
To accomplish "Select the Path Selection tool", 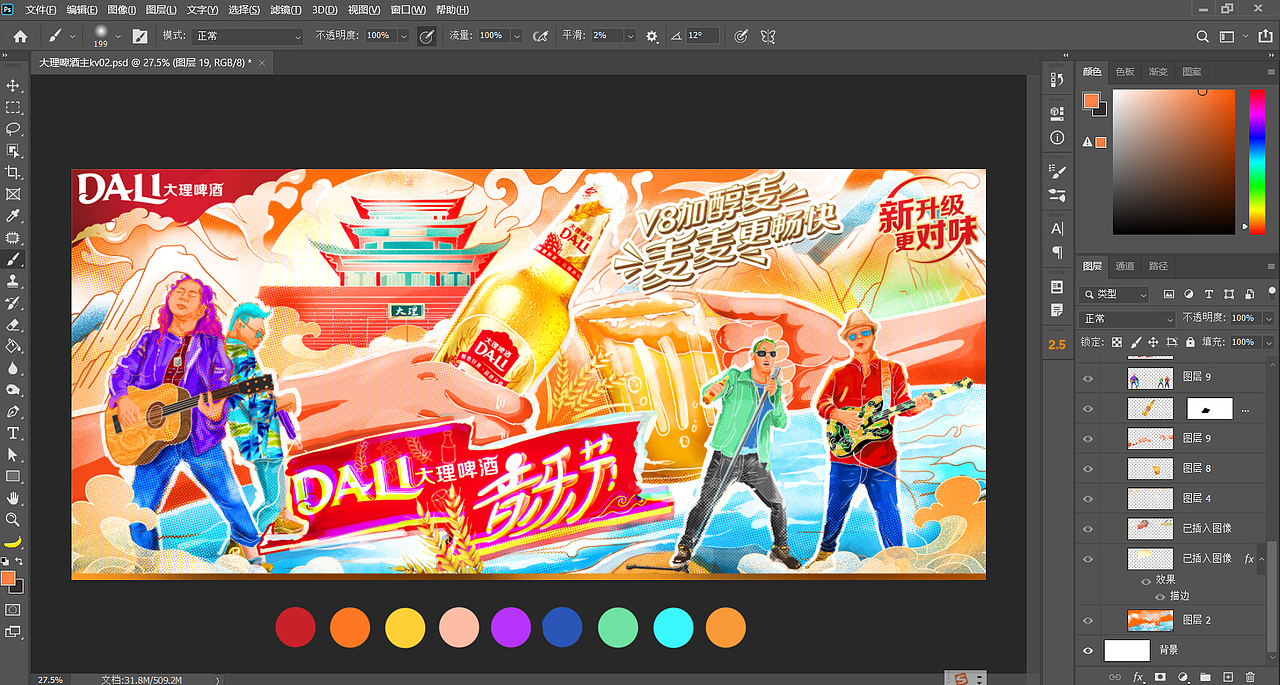I will click(x=14, y=454).
